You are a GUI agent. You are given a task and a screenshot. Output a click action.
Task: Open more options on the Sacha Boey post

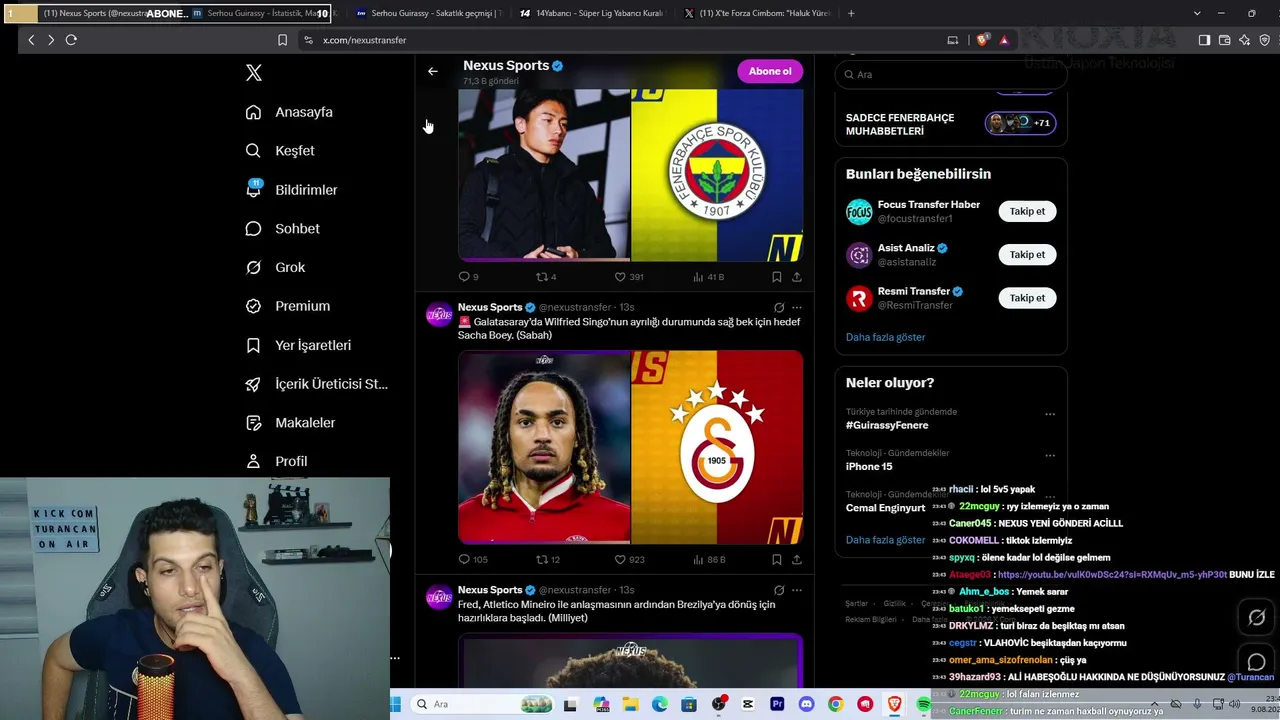point(797,308)
